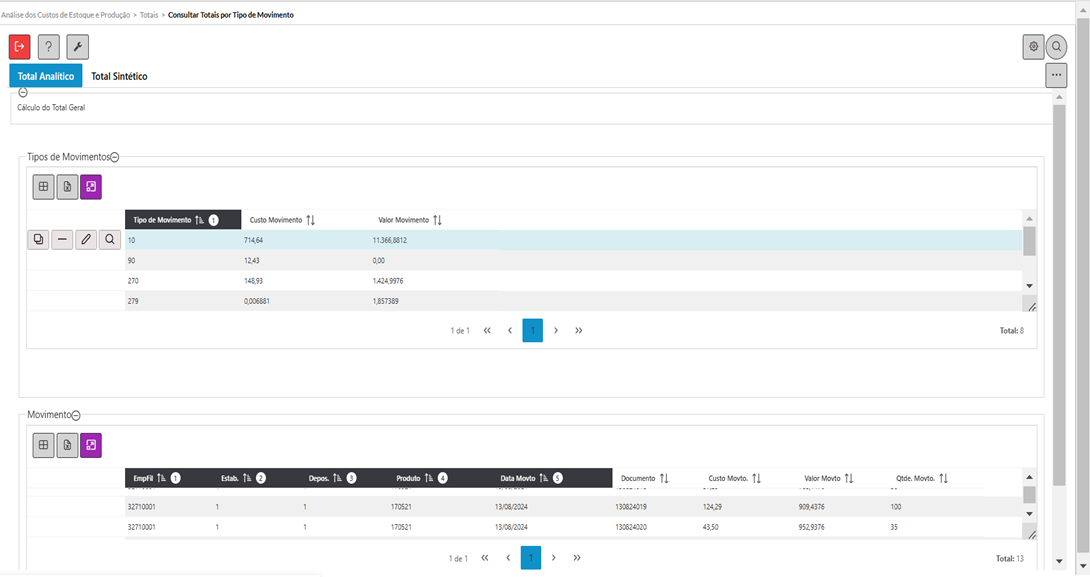Click purple expand icon in Movimento section
Viewport: 1090px width, 577px height.
point(91,446)
